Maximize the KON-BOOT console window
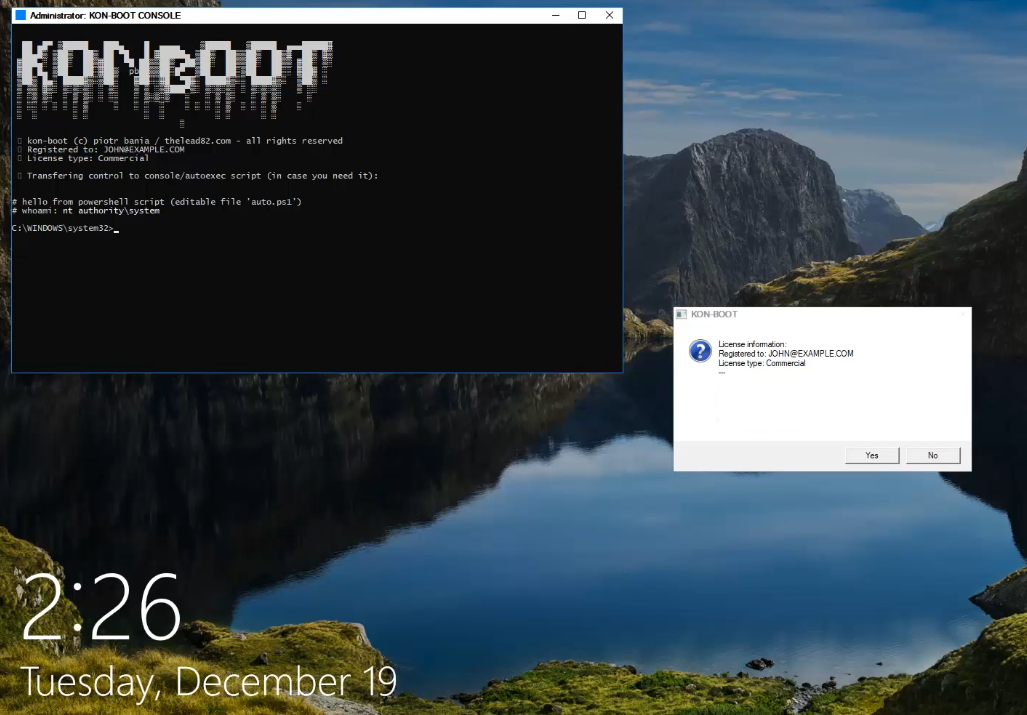Screen dimensions: 1027x715 pos(582,16)
